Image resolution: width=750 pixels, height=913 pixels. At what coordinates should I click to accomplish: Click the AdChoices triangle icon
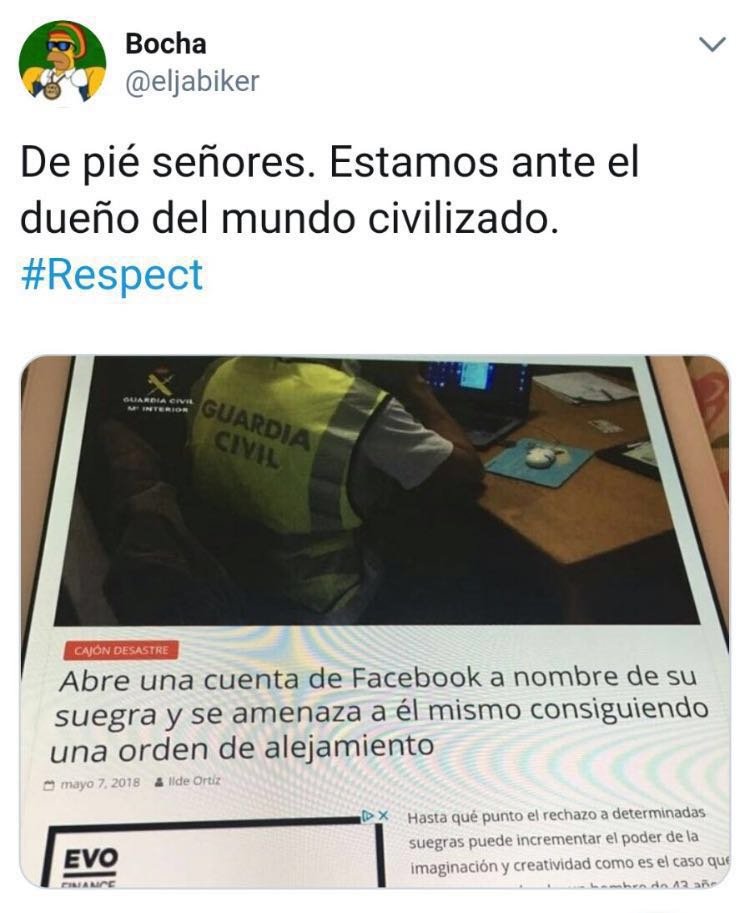[x=367, y=816]
